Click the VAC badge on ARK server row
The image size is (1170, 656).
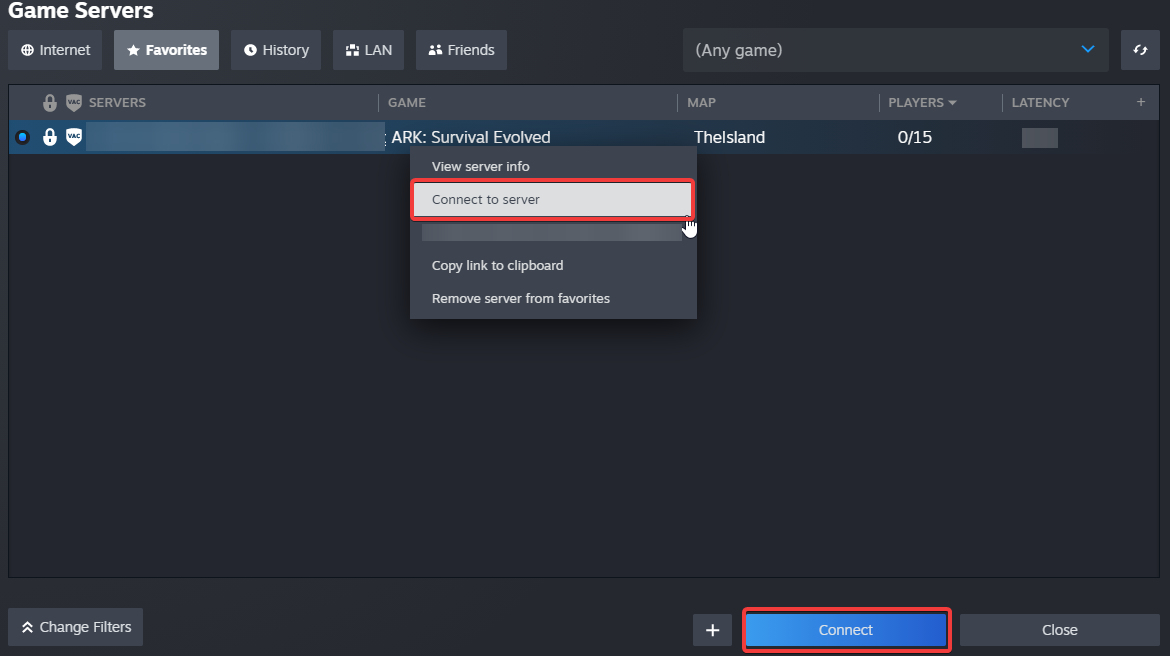click(x=74, y=137)
